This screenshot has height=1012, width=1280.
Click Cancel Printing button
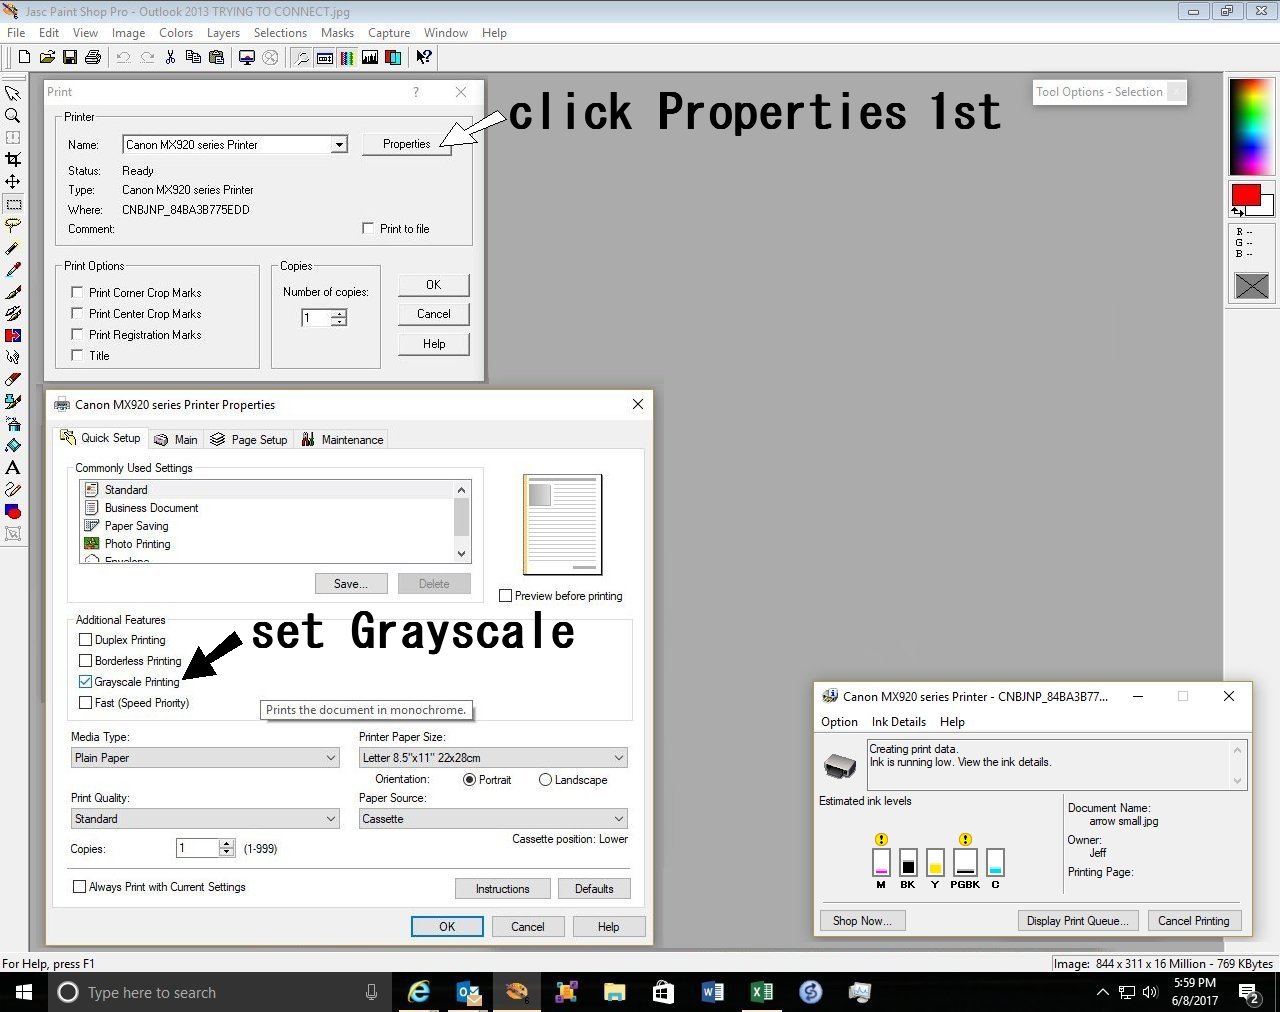point(1193,921)
